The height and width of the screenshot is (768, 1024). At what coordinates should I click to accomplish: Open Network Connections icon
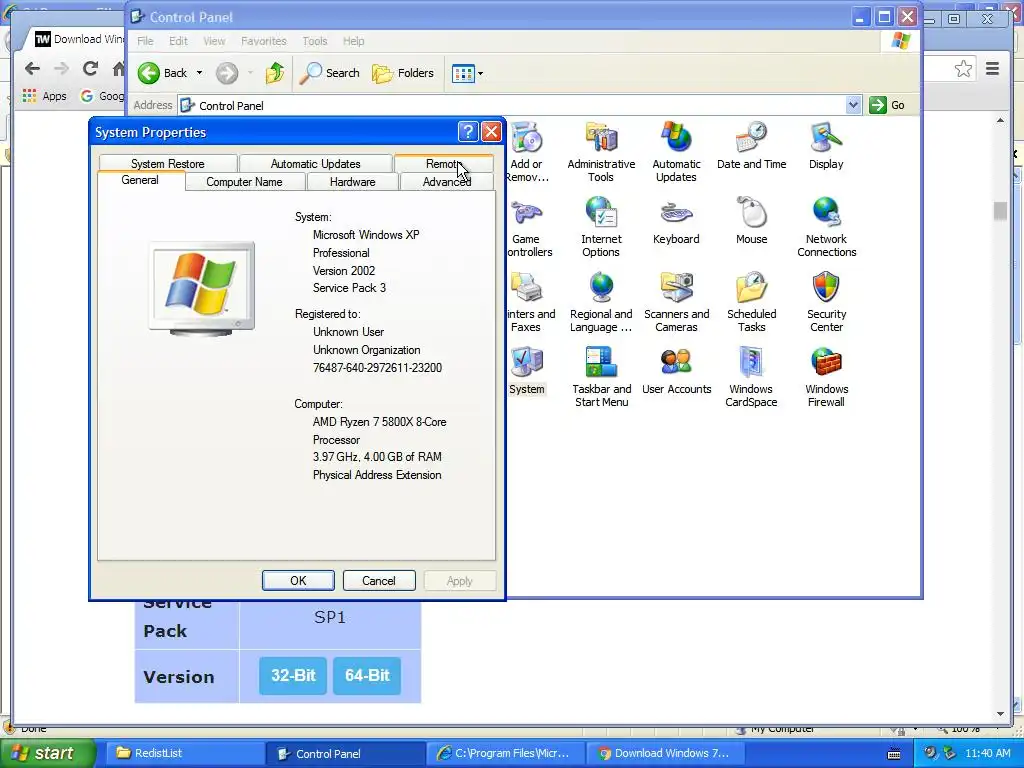coord(826,227)
